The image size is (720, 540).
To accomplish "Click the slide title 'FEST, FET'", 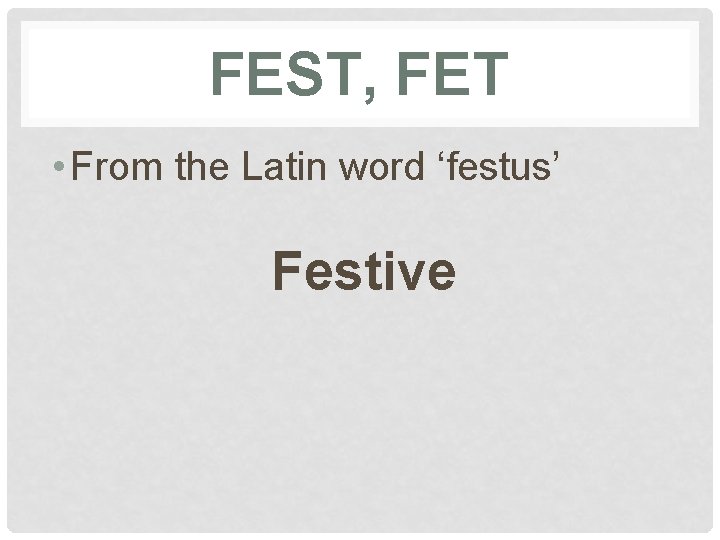I will [360, 75].
